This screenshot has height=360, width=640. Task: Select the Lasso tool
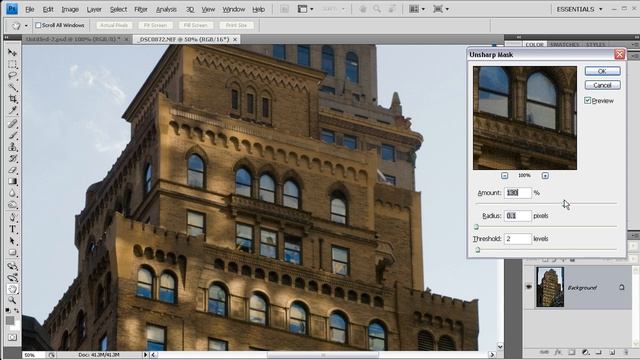(x=12, y=76)
